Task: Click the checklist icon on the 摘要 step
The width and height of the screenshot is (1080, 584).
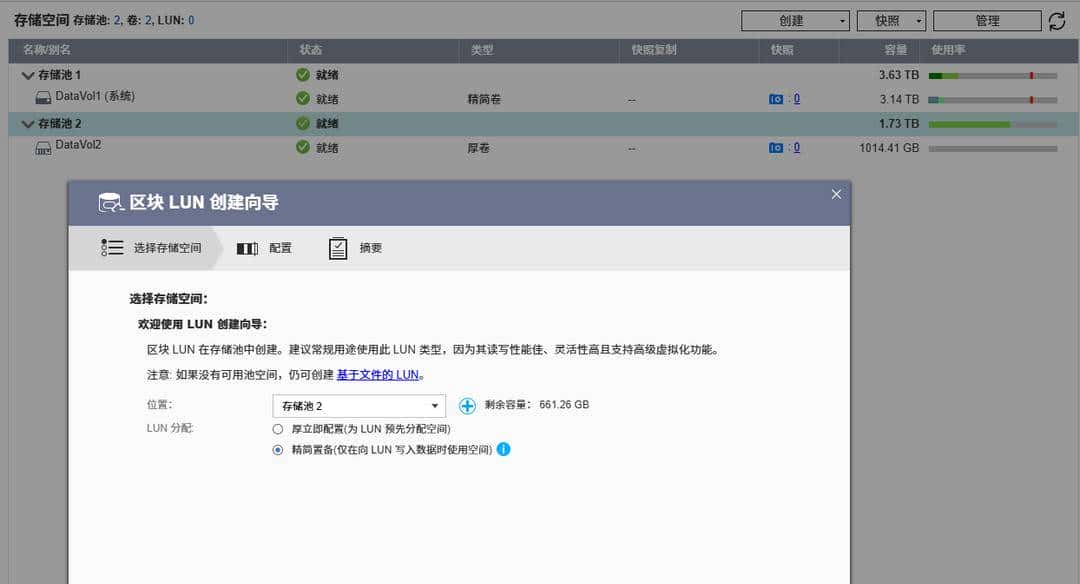Action: 337,247
